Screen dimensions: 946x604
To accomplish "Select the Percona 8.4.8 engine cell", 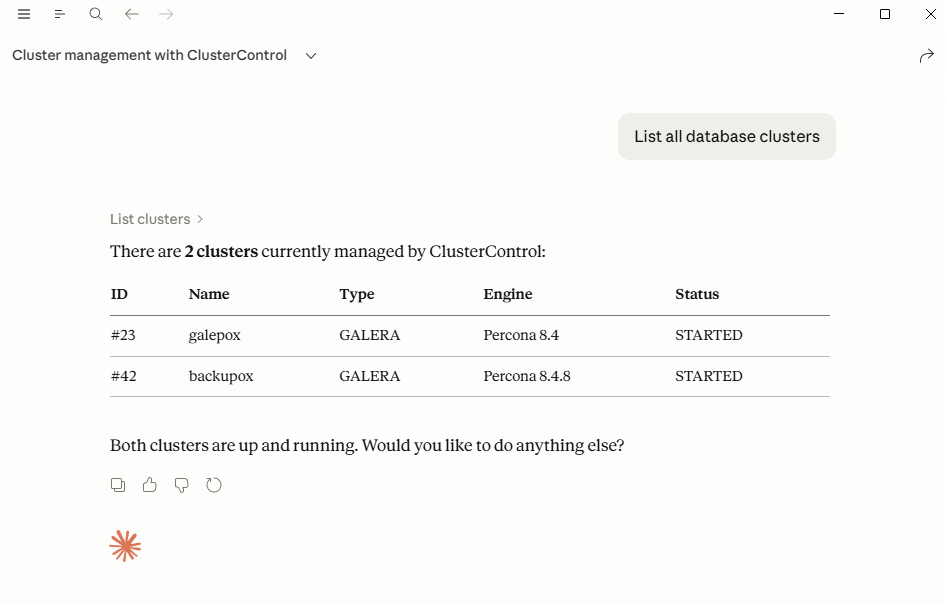I will (x=527, y=376).
